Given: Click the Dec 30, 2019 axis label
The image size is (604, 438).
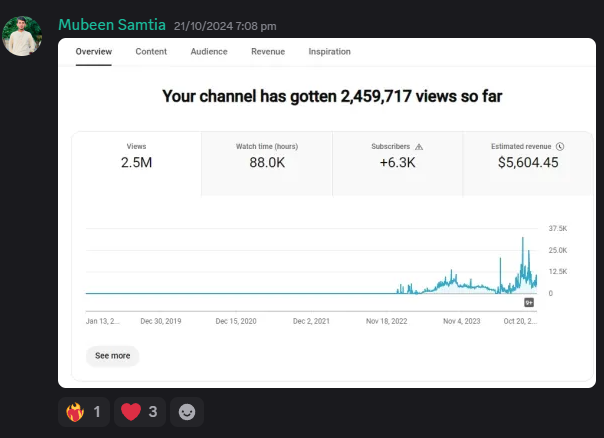Looking at the screenshot, I should (161, 321).
